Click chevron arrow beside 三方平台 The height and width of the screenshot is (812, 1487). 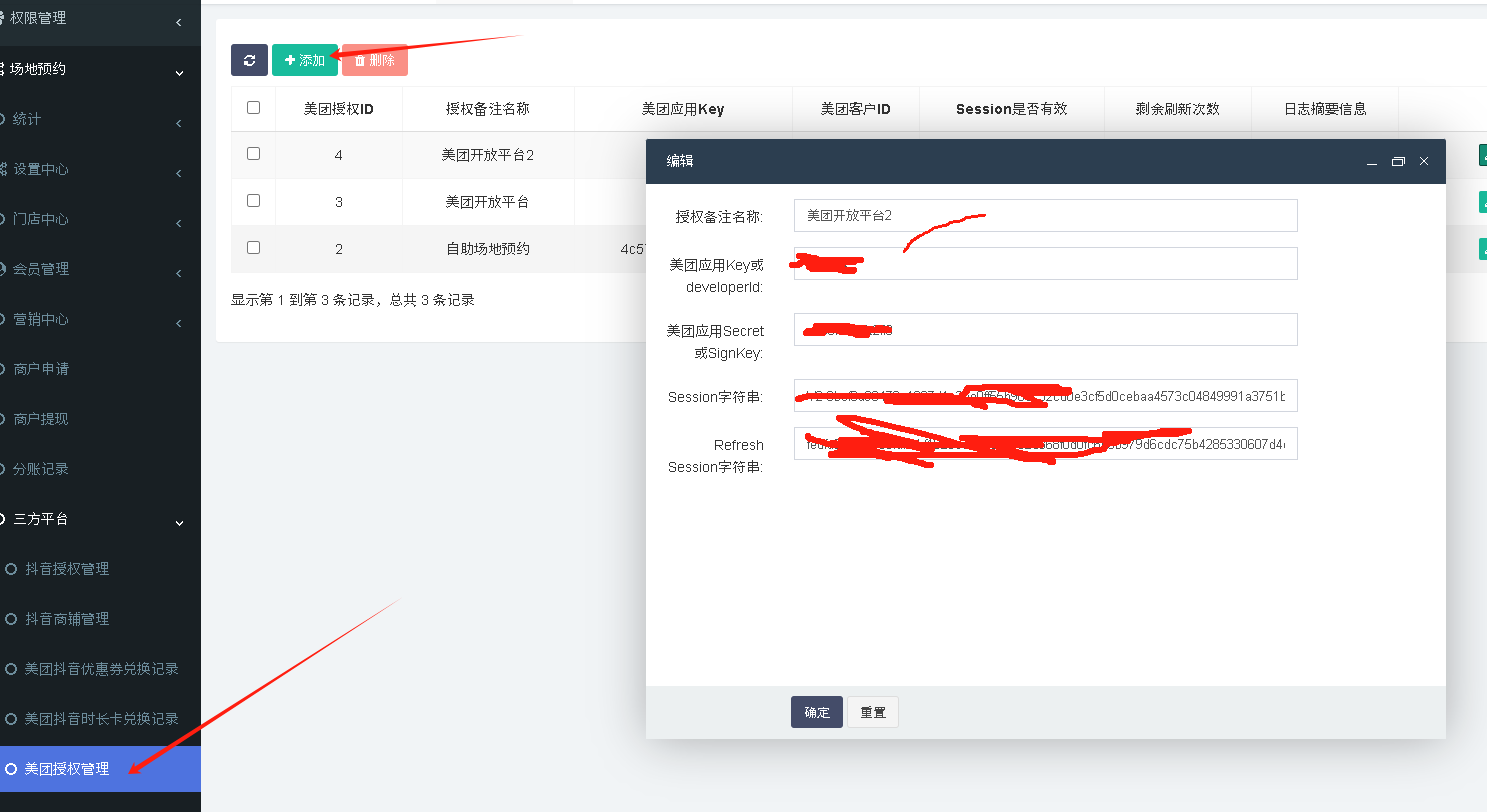179,522
